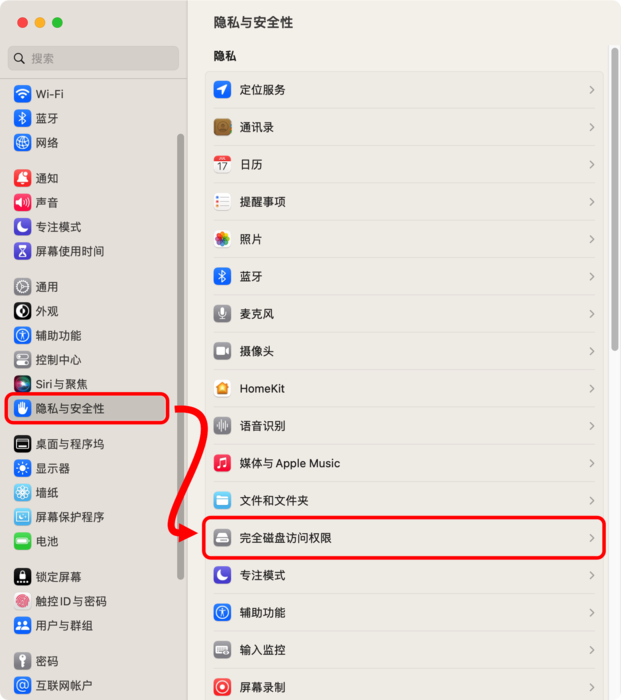Expand the 完全磁盘访问权限 row chevron
621x700 pixels.
[x=592, y=538]
